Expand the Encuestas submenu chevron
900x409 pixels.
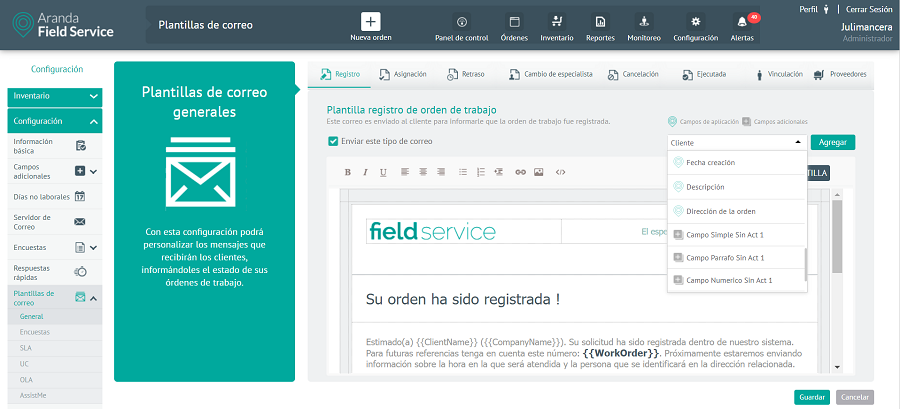pyautogui.click(x=94, y=248)
